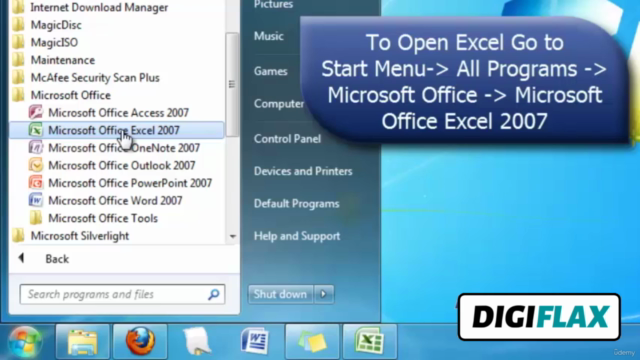
Task: Click the programs list scrollbar thumb
Action: [232, 84]
